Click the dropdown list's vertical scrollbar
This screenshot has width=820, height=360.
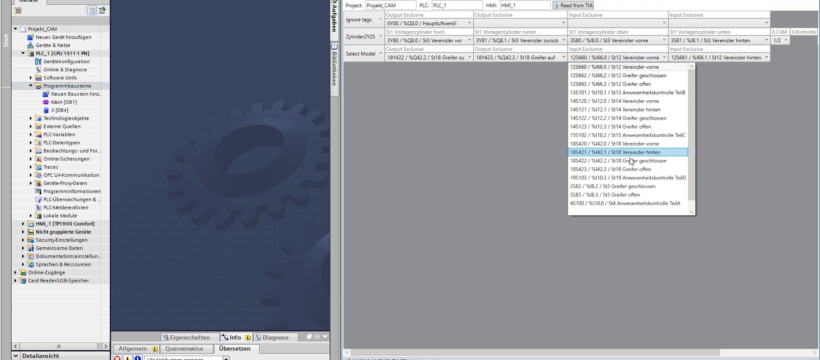[x=691, y=139]
